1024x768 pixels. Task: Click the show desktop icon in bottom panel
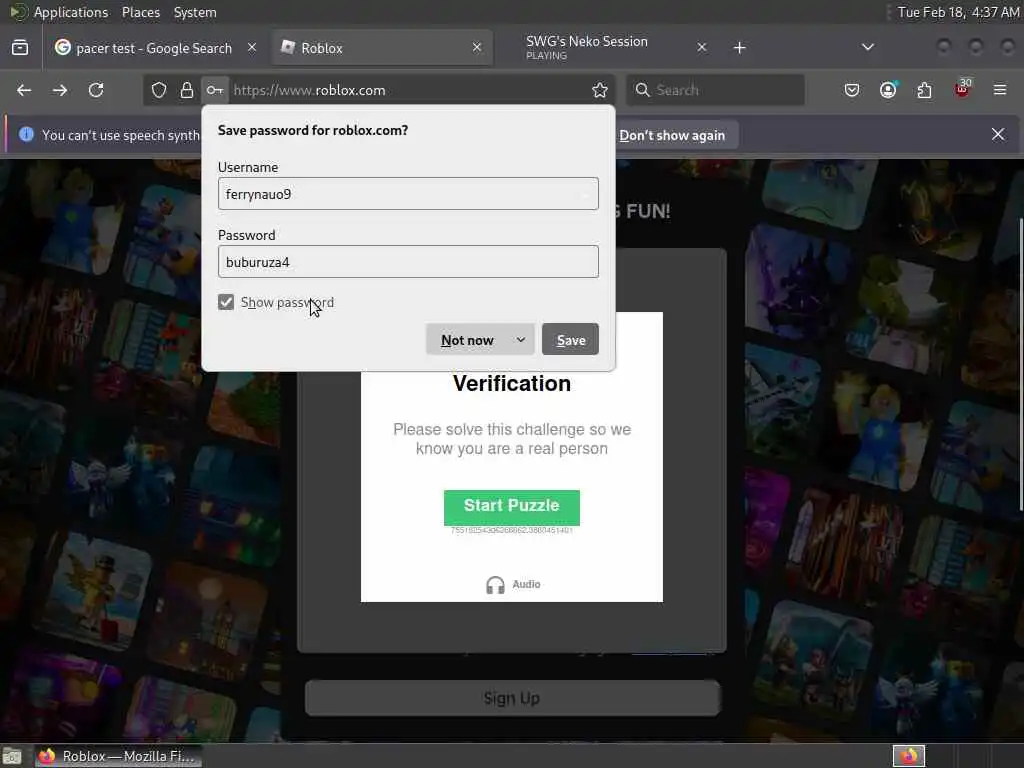pyautogui.click(x=12, y=757)
